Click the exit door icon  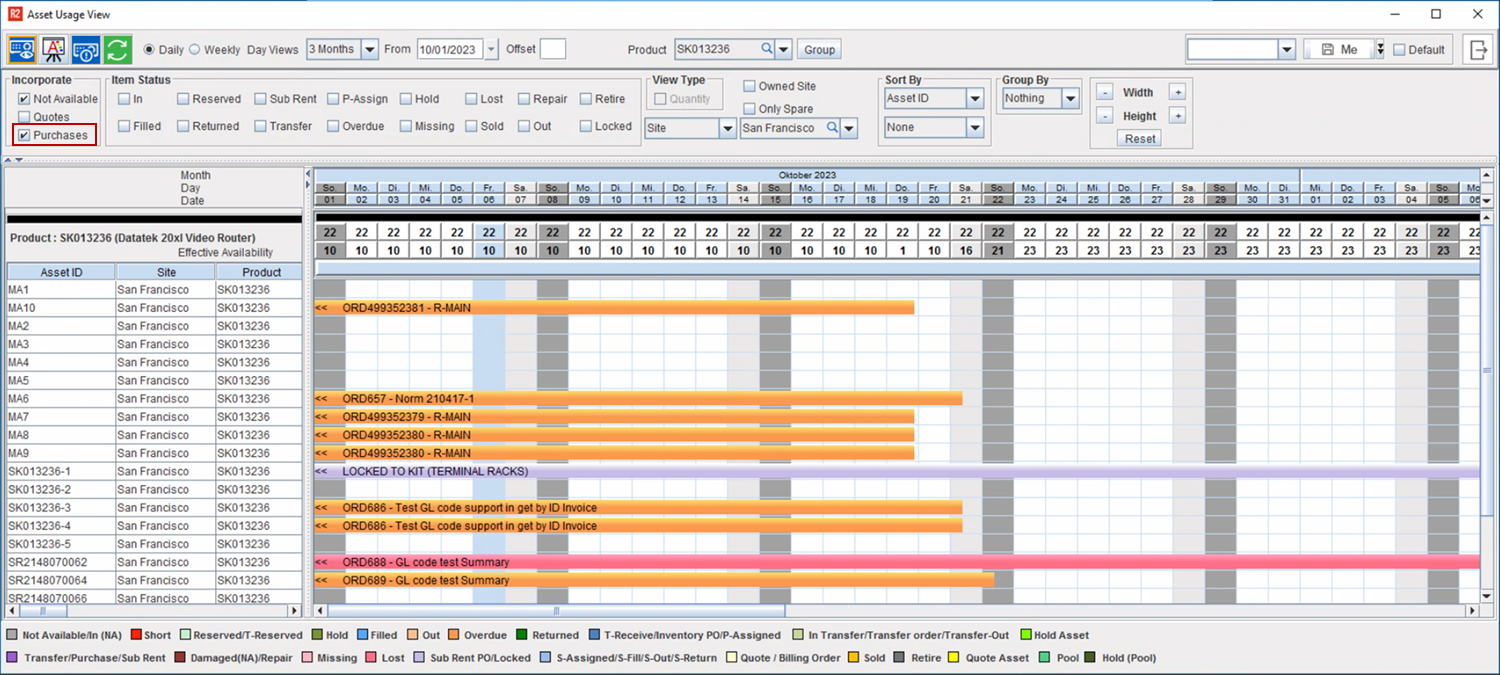pos(1477,49)
